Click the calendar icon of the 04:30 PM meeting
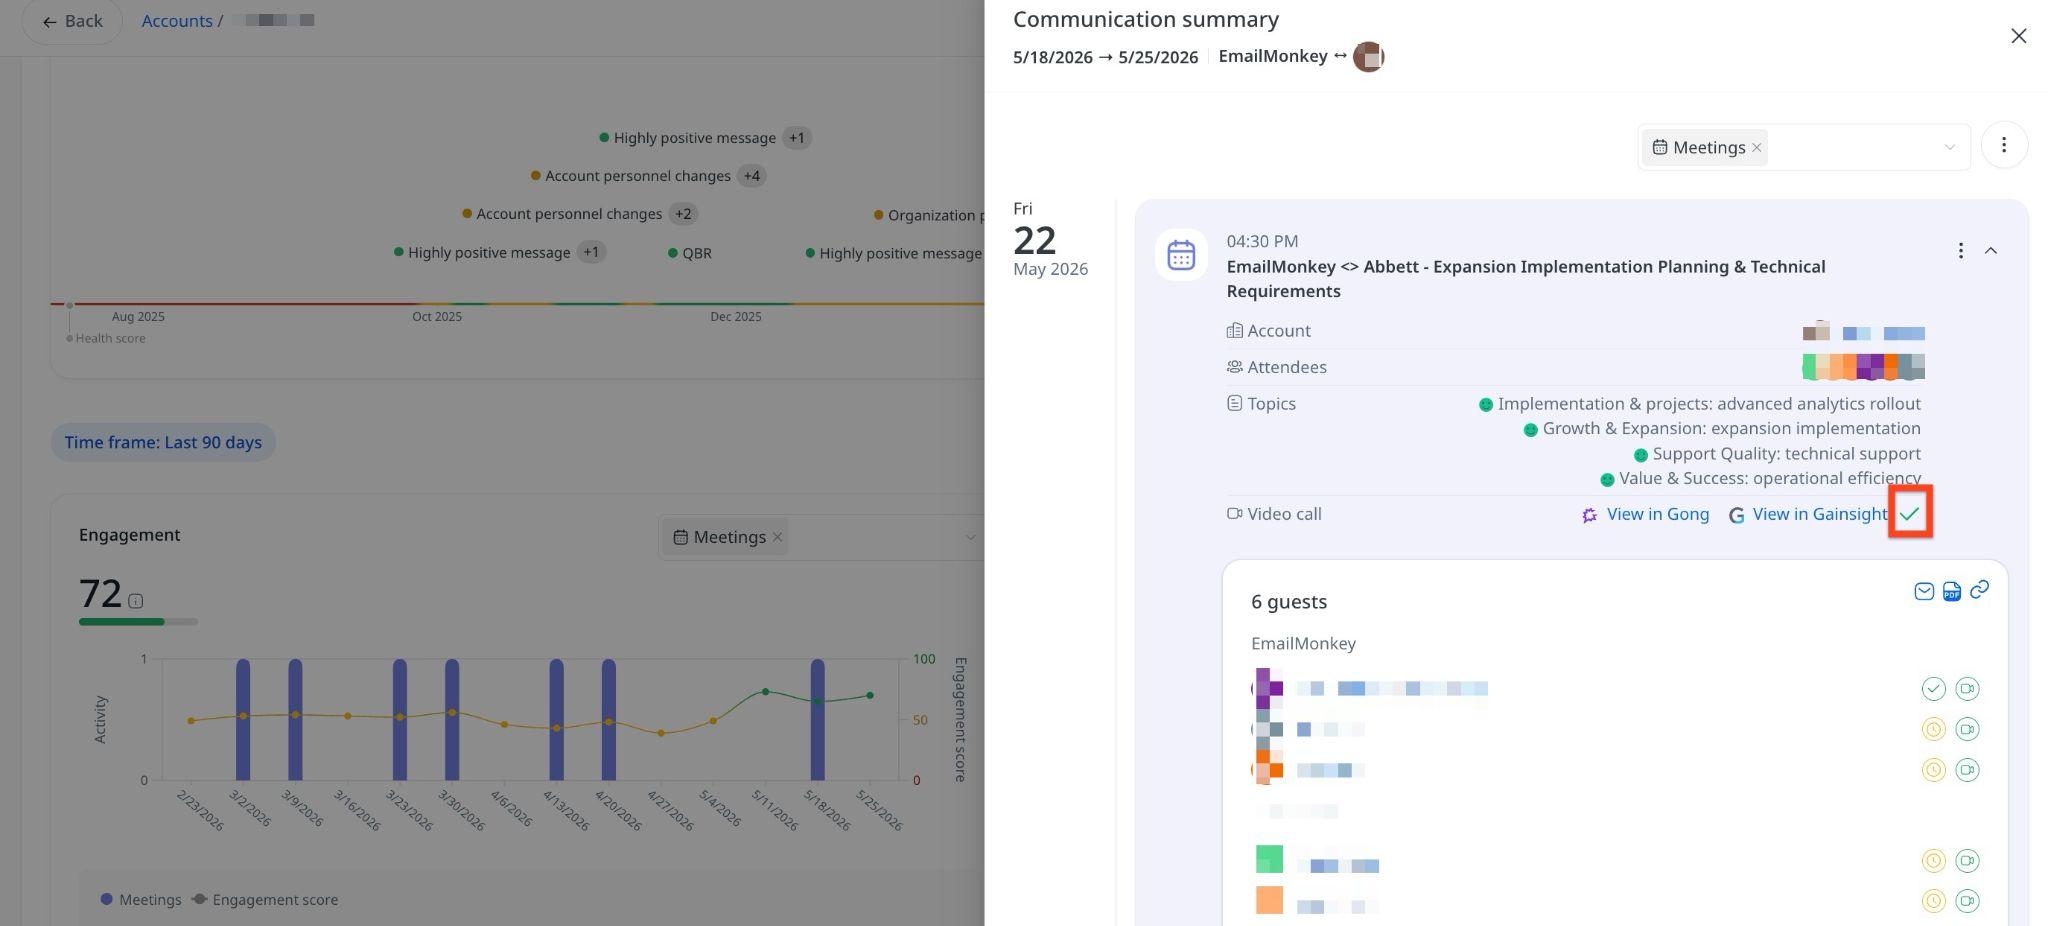Image resolution: width=2048 pixels, height=926 pixels. [1181, 255]
